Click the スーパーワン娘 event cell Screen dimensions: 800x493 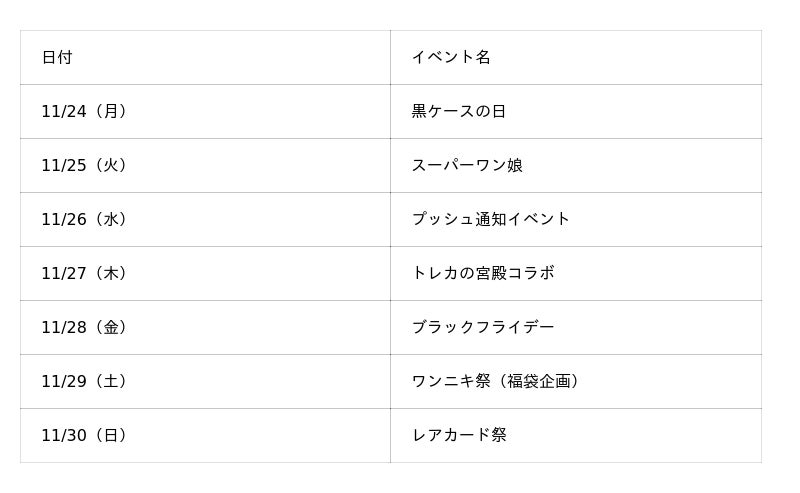point(467,166)
